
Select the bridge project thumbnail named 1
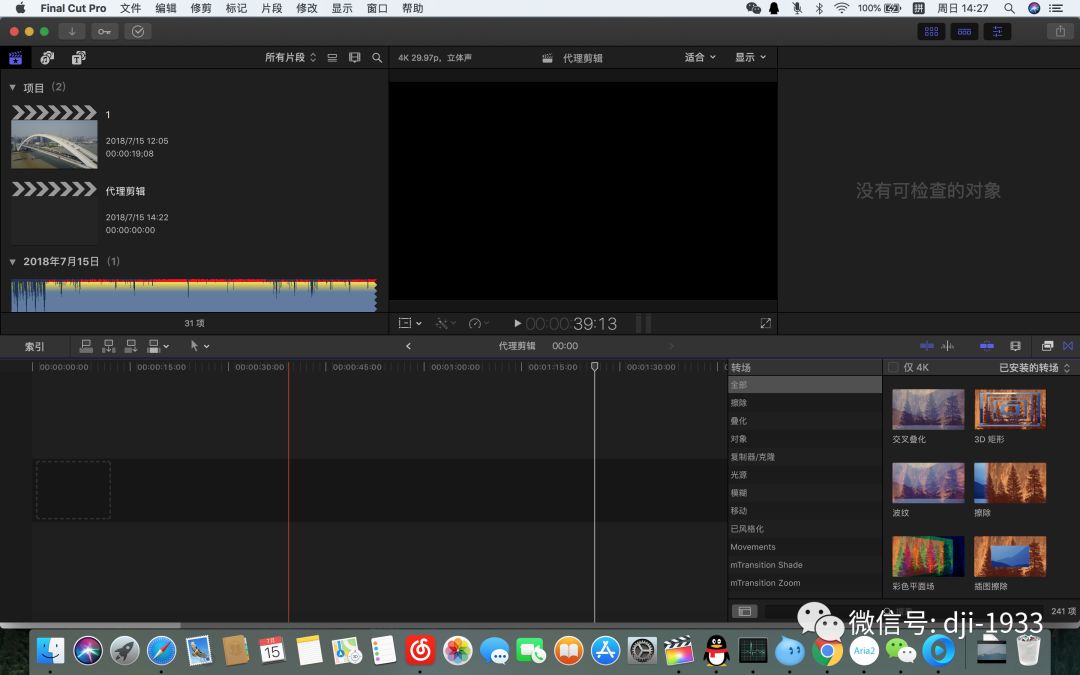coord(54,137)
